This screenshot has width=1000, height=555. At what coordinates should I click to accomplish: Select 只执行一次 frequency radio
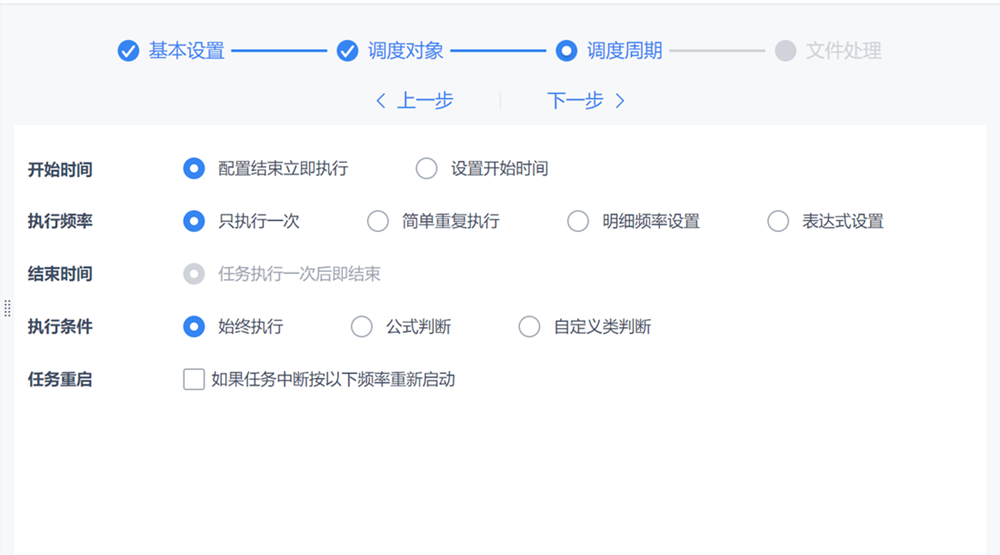[194, 221]
